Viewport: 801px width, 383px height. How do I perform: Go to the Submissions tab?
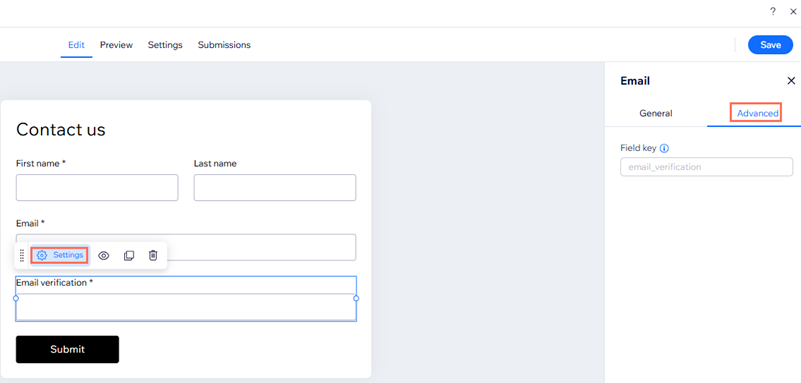[224, 45]
